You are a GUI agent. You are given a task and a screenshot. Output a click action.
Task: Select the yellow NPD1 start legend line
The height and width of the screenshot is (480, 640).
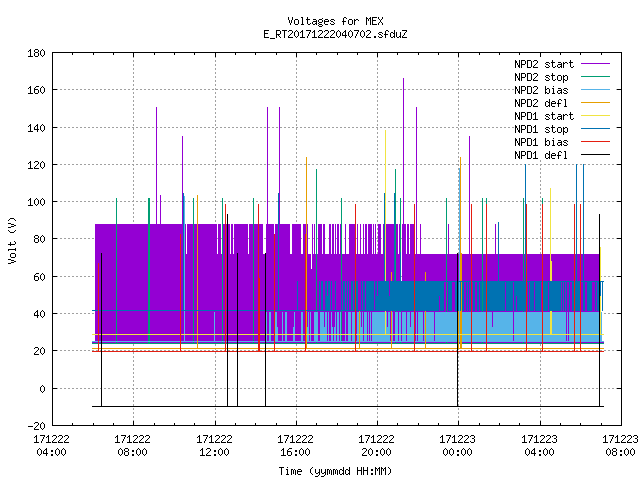pyautogui.click(x=595, y=116)
